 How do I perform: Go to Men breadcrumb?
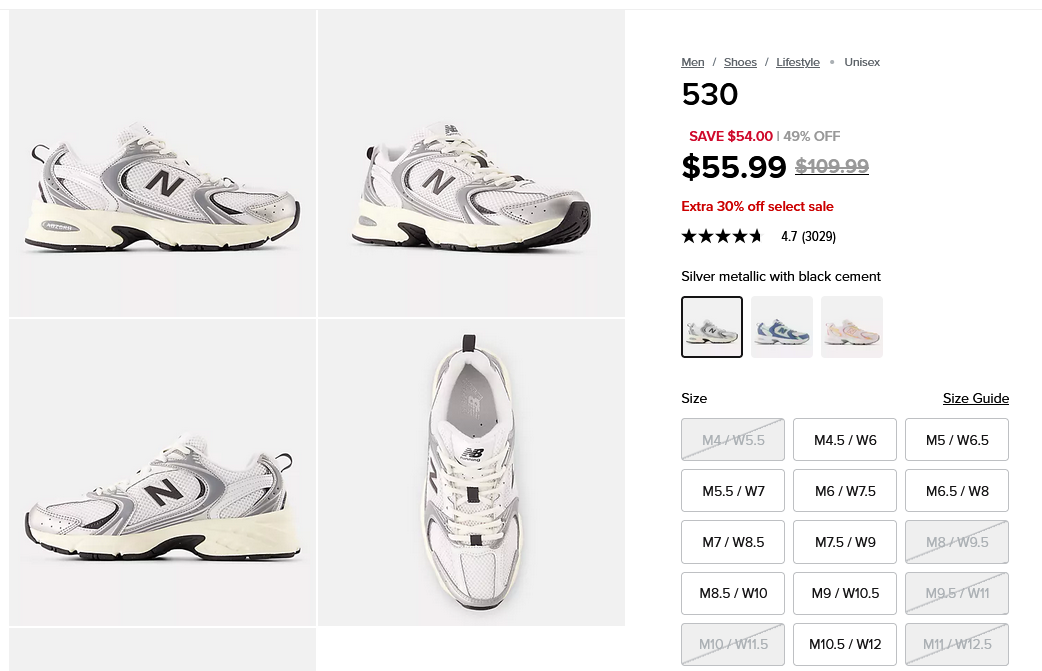pyautogui.click(x=693, y=62)
